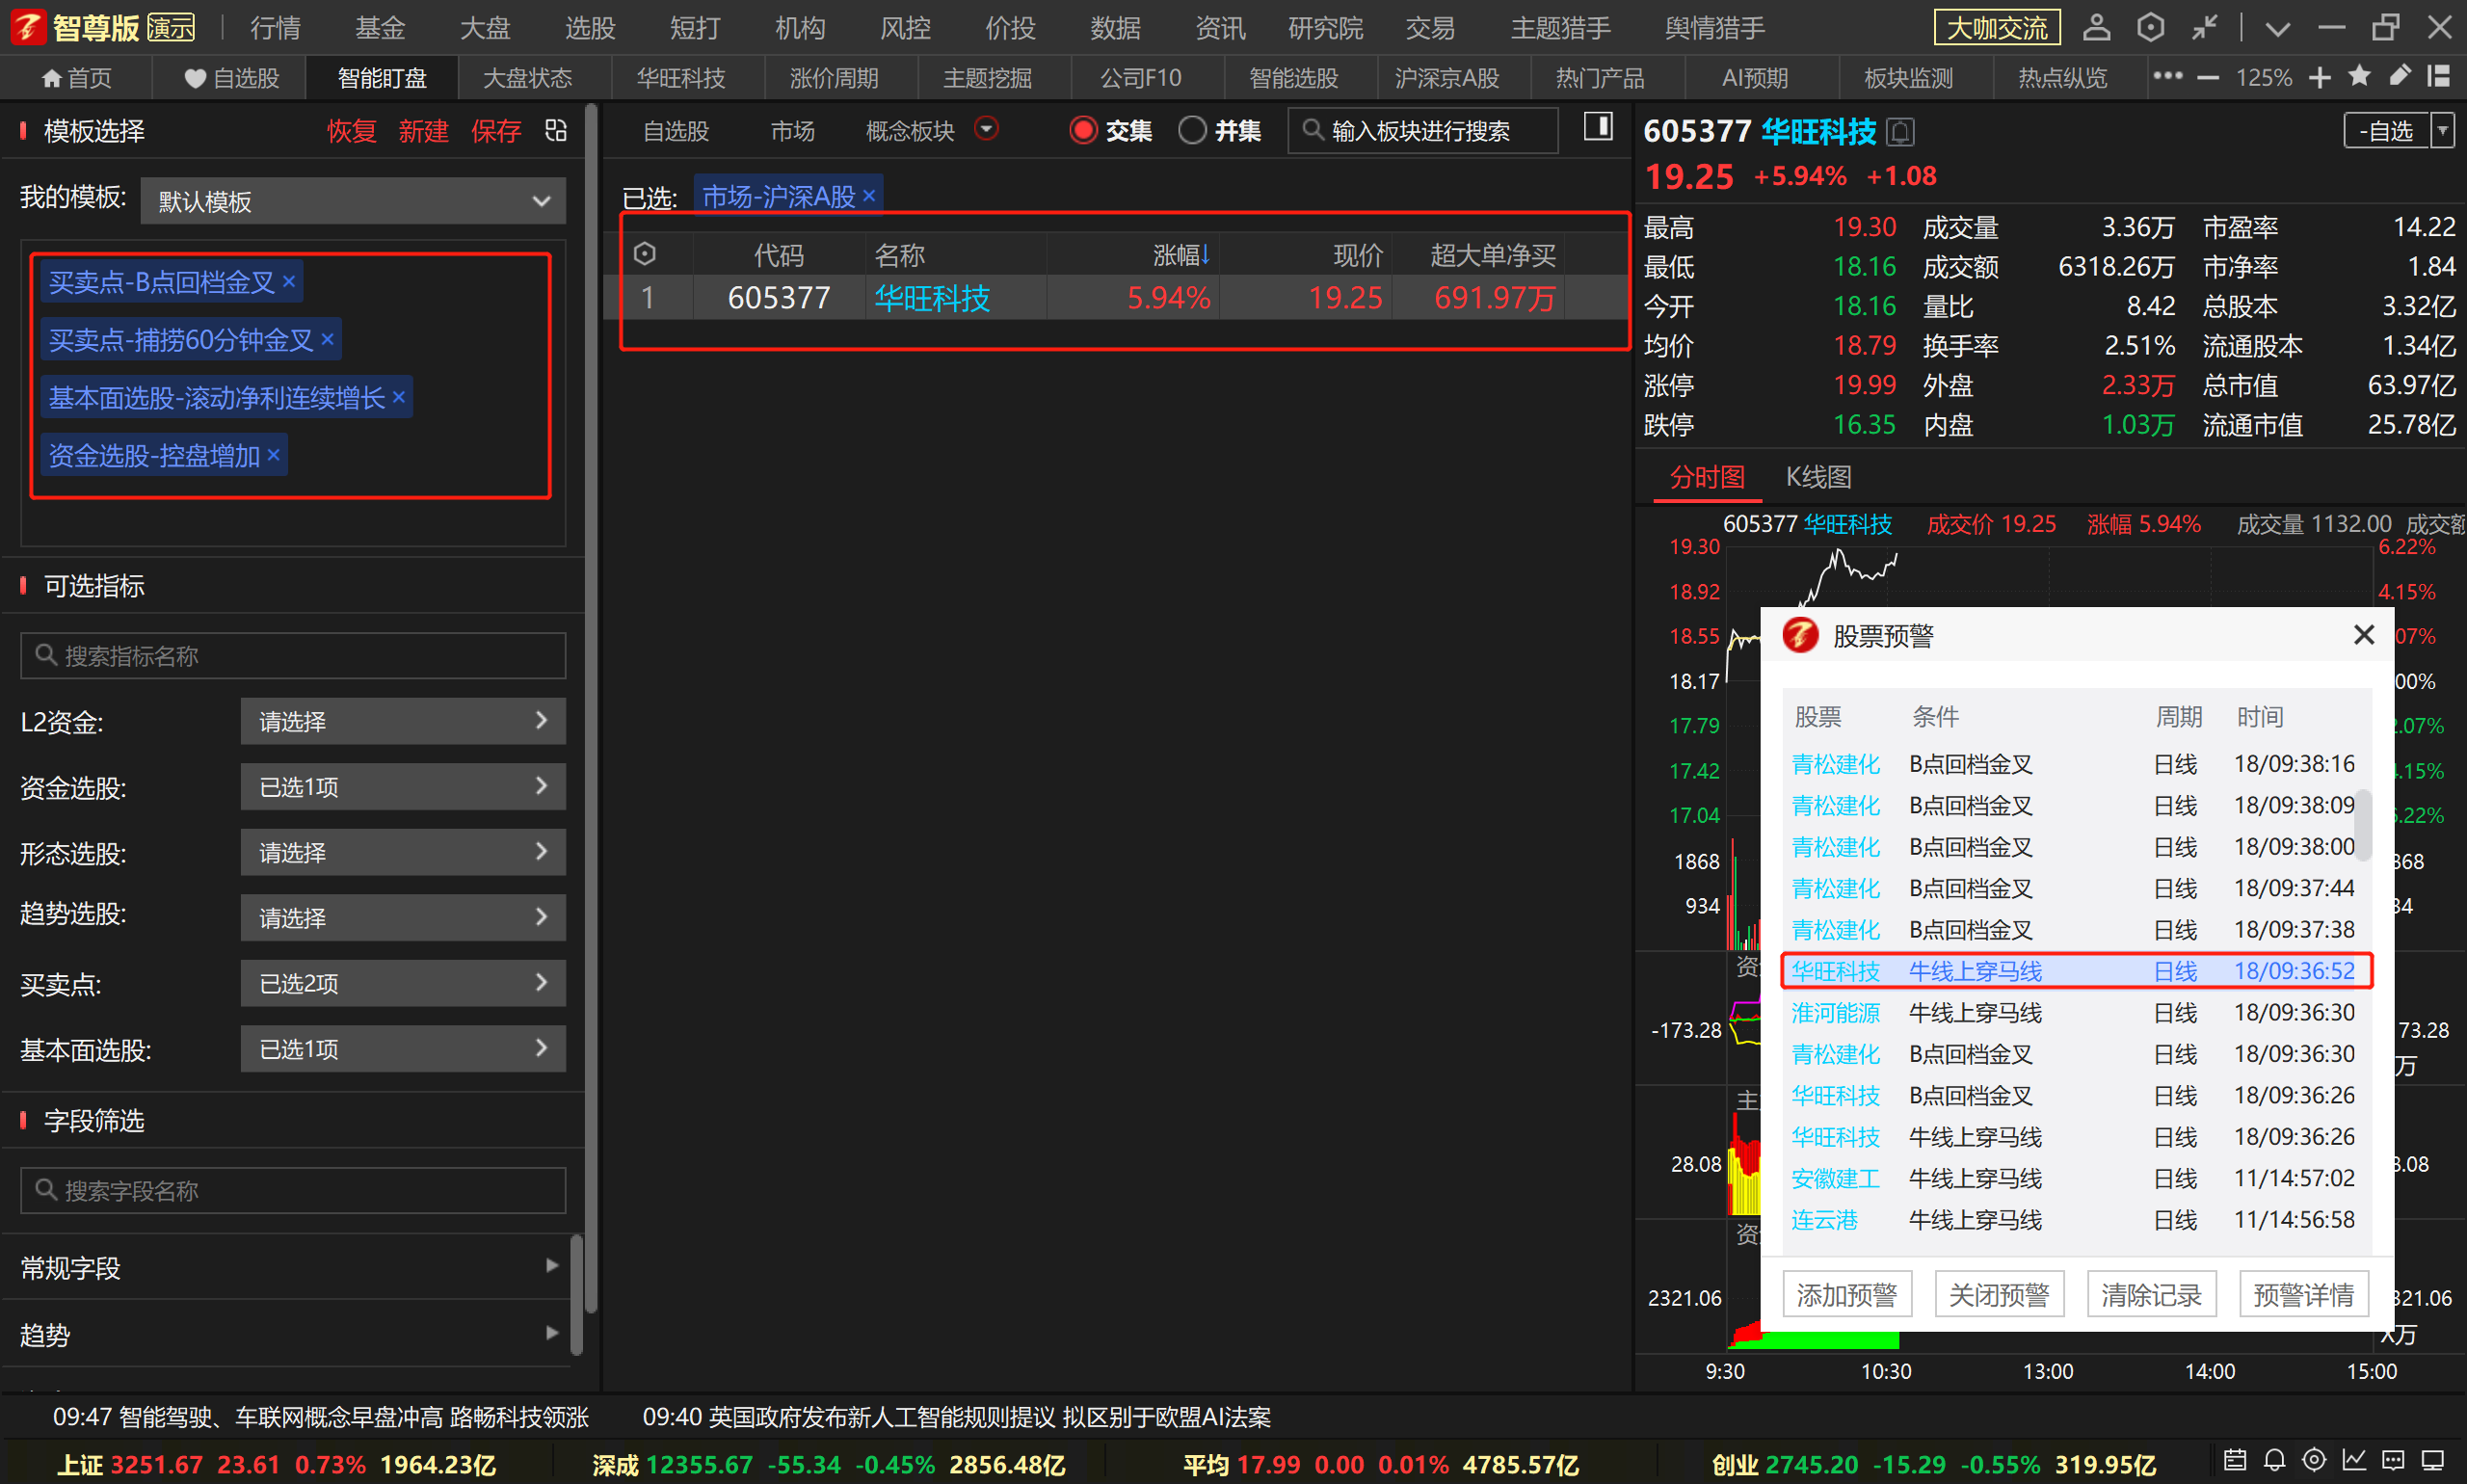Click the red 保存 link
The image size is (2467, 1484).
point(496,130)
